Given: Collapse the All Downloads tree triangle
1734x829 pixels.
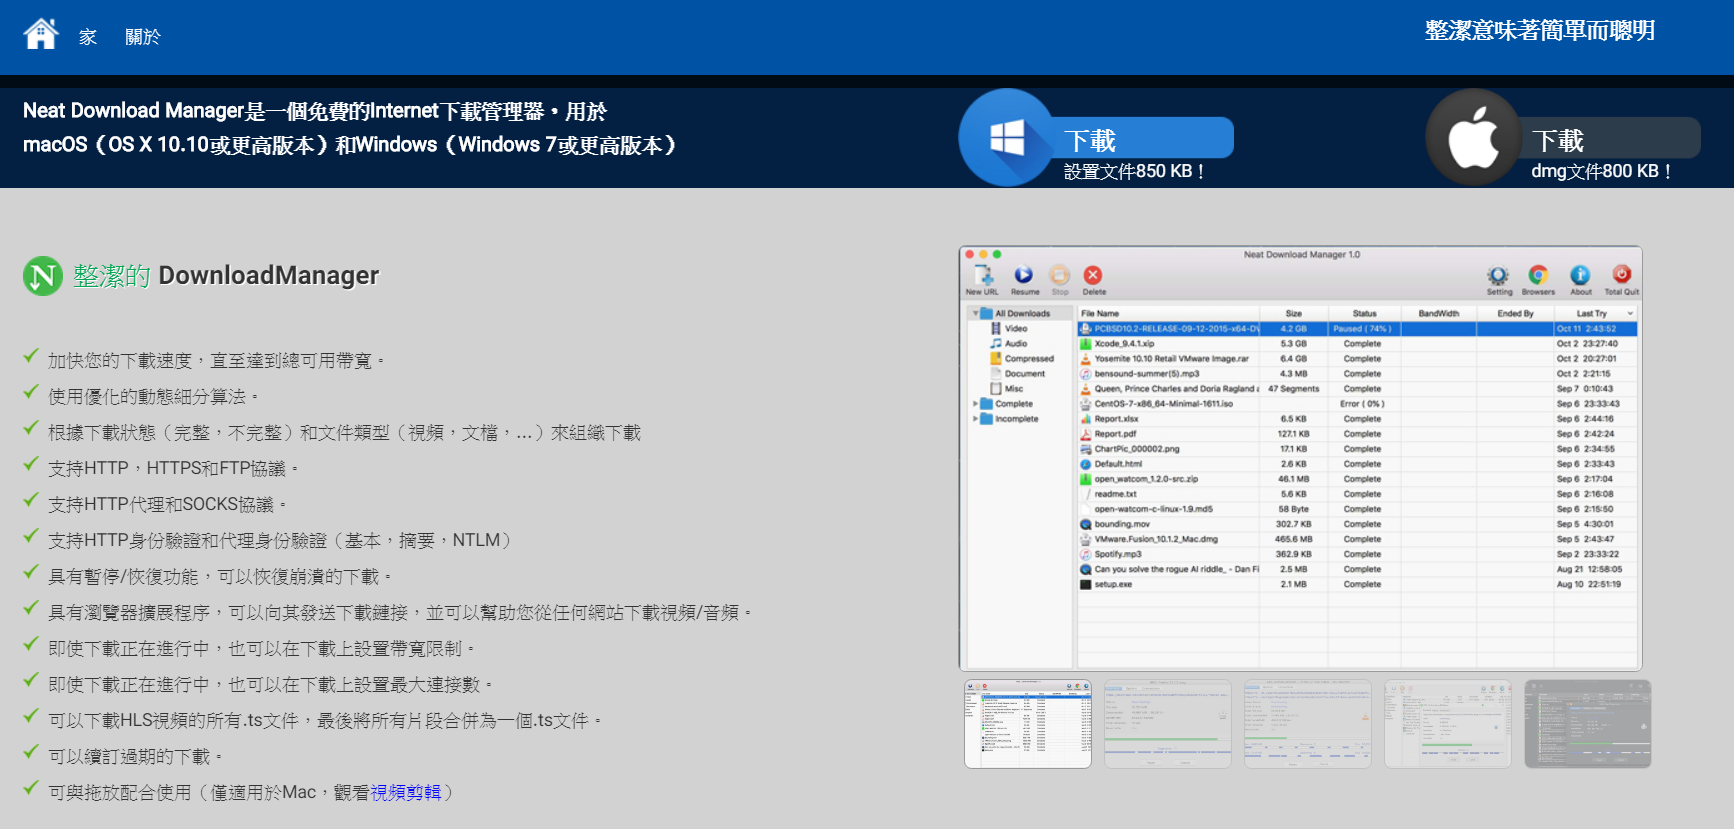Looking at the screenshot, I should [975, 313].
